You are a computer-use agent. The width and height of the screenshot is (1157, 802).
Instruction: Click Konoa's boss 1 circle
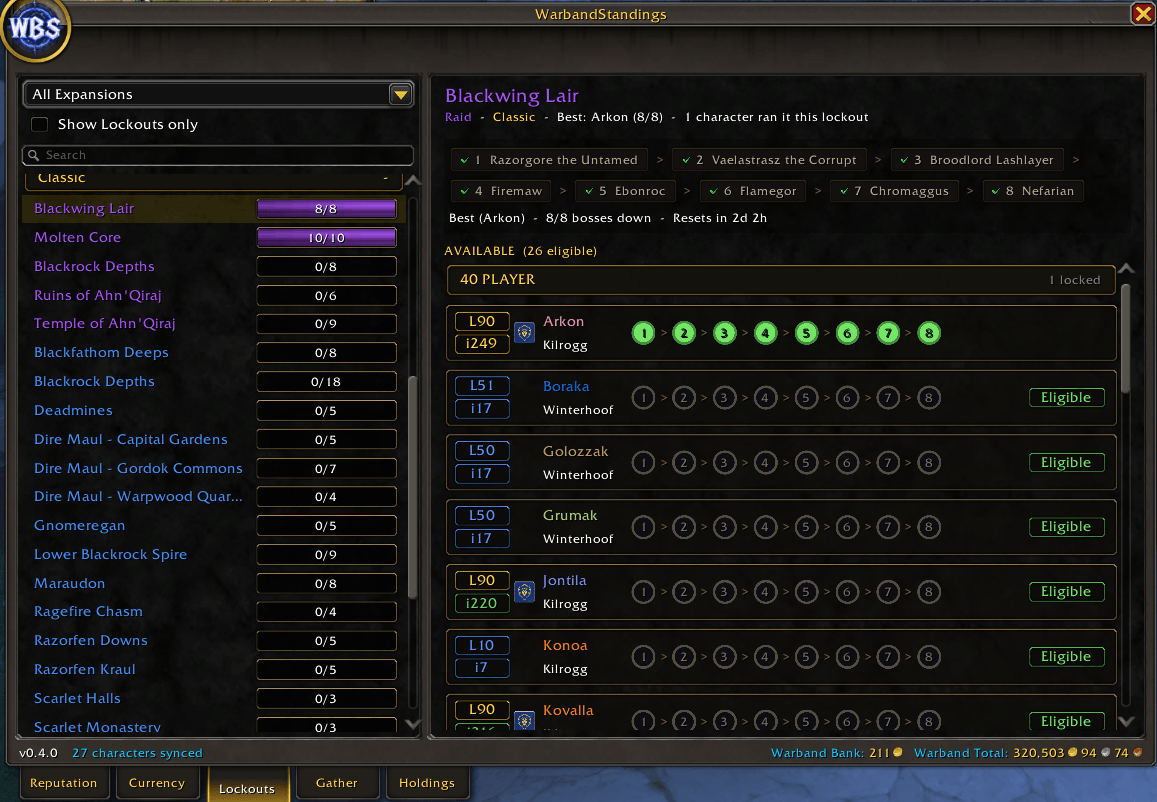tap(643, 657)
